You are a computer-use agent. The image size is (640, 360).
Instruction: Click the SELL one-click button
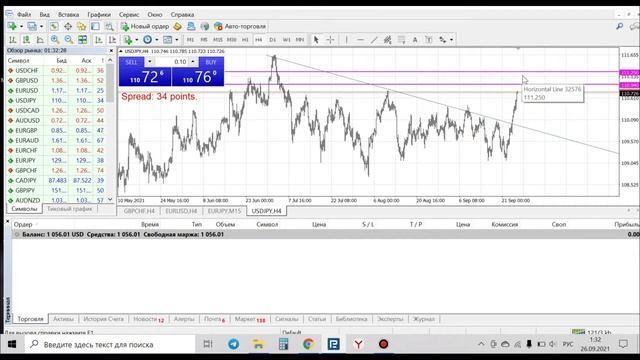pos(131,62)
